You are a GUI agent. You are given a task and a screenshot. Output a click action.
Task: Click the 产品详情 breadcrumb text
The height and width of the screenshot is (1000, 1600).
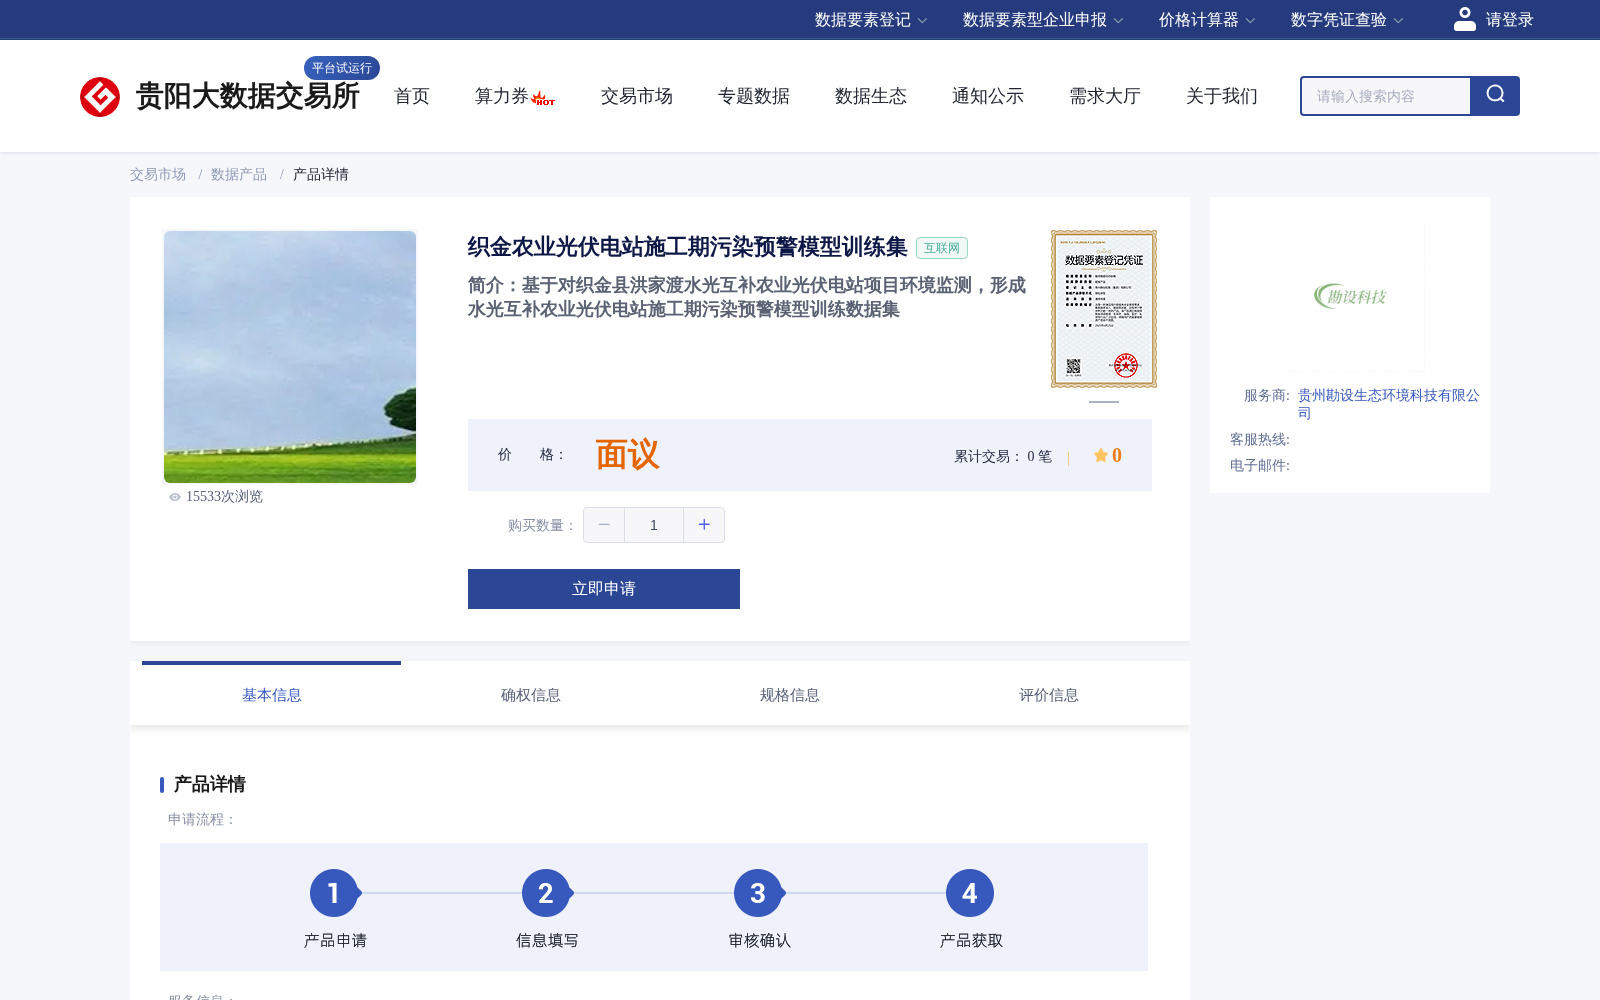click(x=321, y=174)
